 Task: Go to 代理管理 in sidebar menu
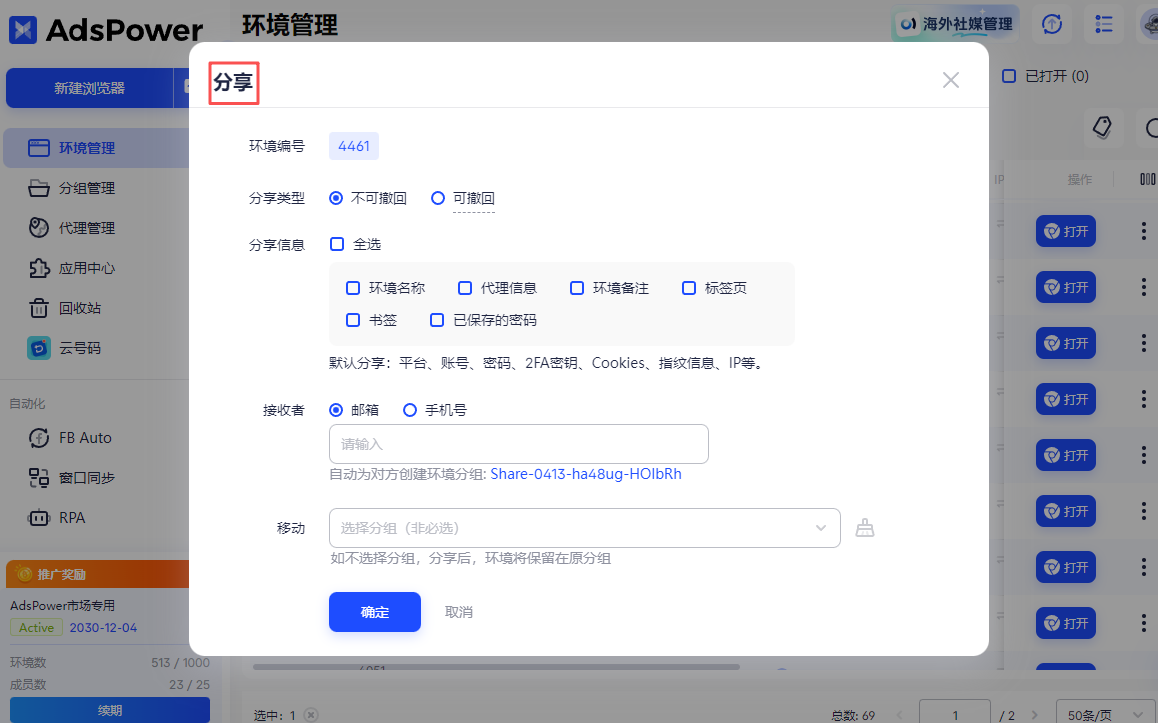pos(87,228)
